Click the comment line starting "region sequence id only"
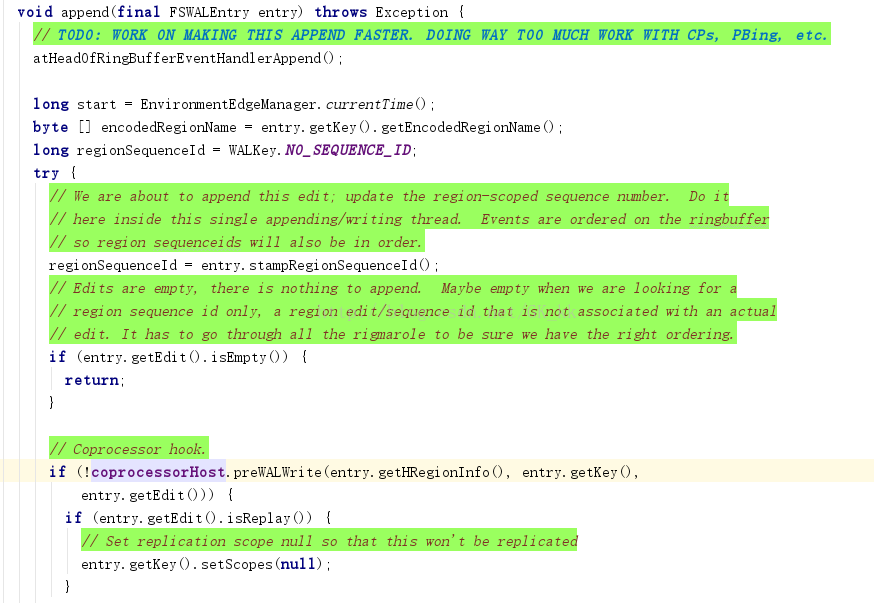Viewport: 874px width, 603px height. [x=412, y=311]
